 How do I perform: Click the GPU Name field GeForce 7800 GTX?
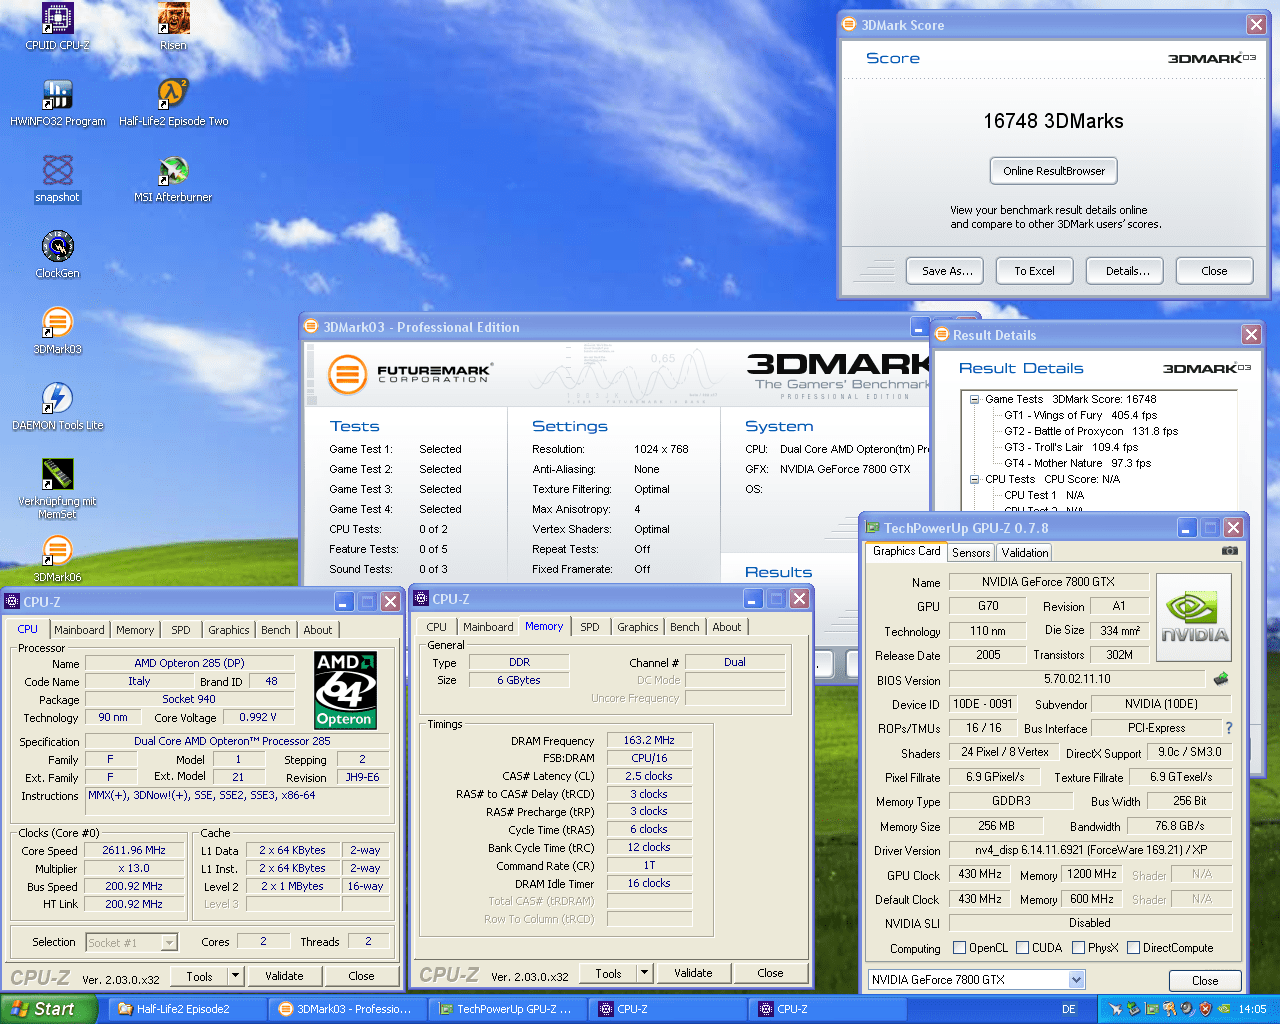[x=1048, y=582]
